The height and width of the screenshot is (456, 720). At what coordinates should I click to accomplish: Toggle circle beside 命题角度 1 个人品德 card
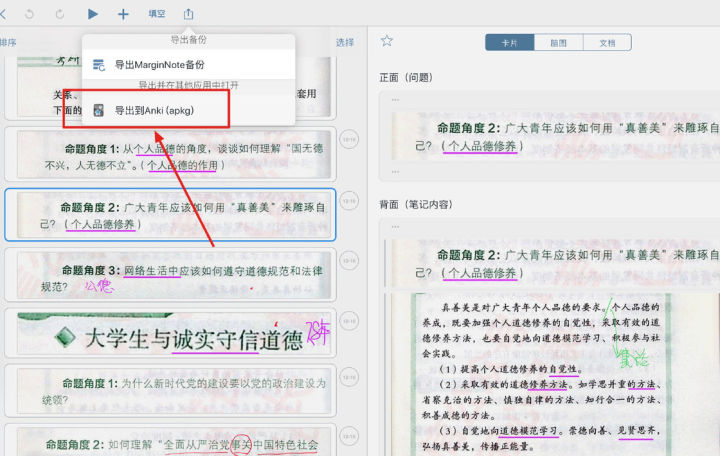click(x=349, y=140)
